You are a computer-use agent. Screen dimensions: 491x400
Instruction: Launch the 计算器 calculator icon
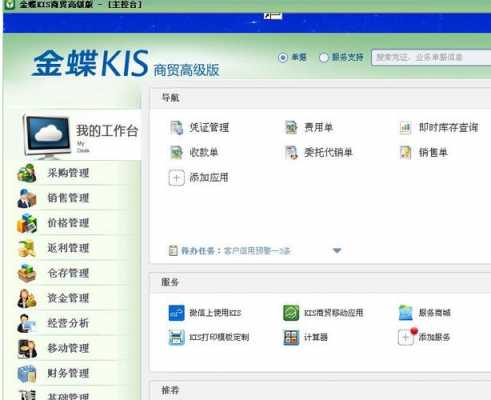click(x=291, y=337)
